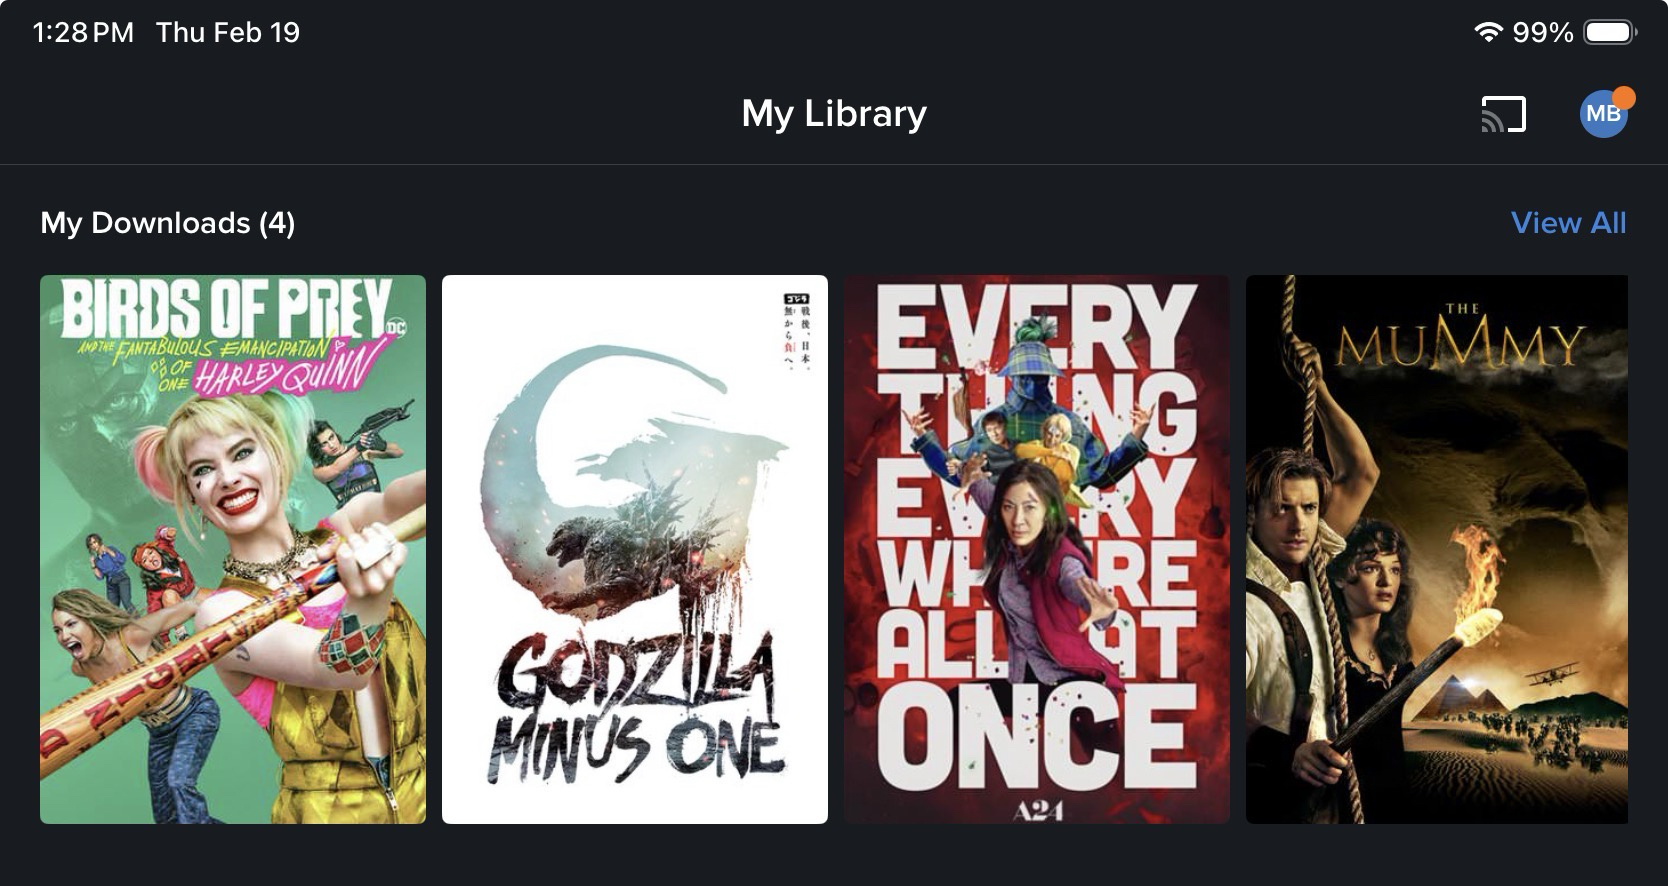Open Everything Everywhere All at Once poster

pyautogui.click(x=1037, y=549)
